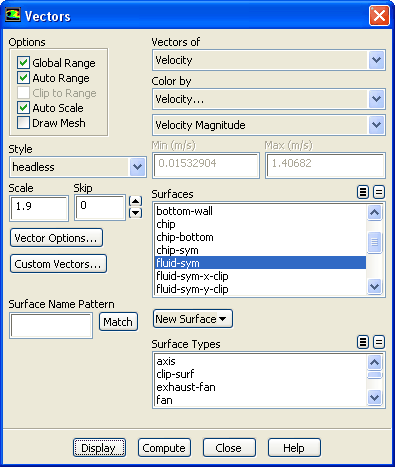395x467 pixels.
Task: Click Surfaces list scrollbar down arrow
Action: coord(375,286)
